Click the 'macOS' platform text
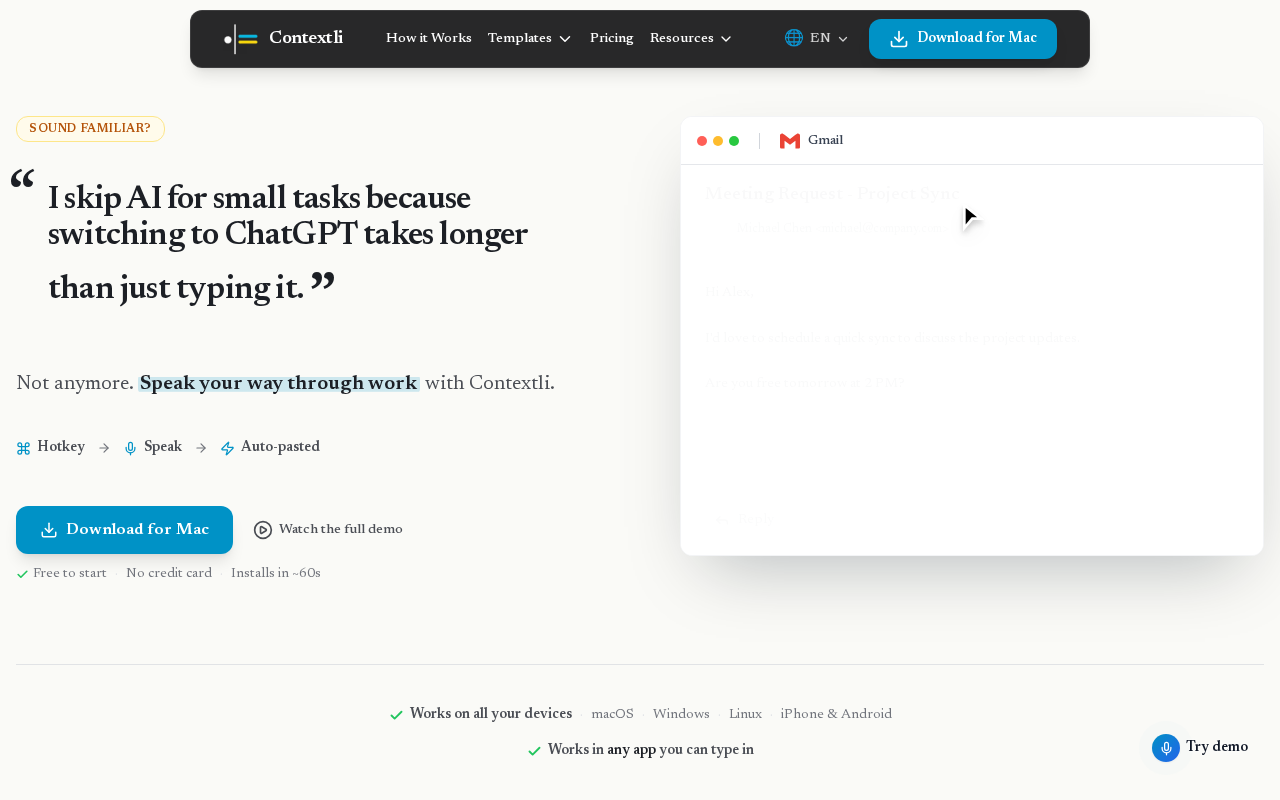This screenshot has height=800, width=1280. pyautogui.click(x=613, y=714)
